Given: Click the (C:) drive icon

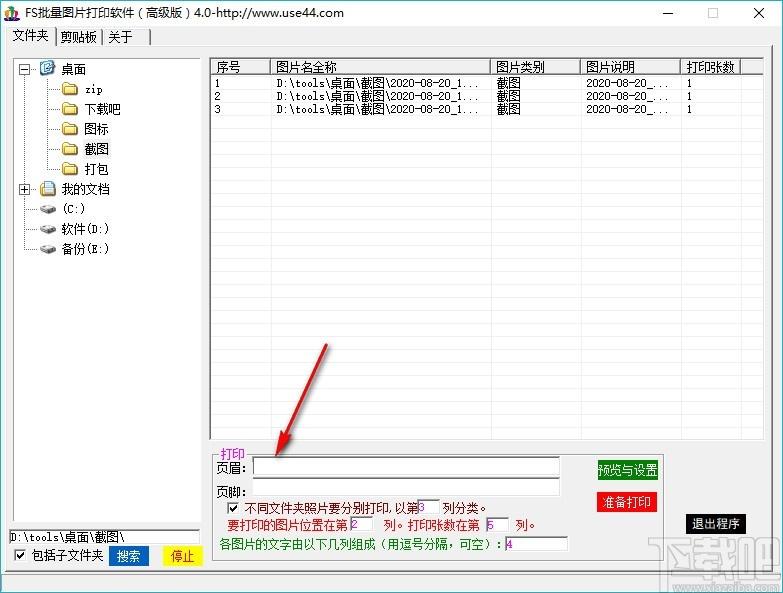Looking at the screenshot, I should tap(48, 209).
